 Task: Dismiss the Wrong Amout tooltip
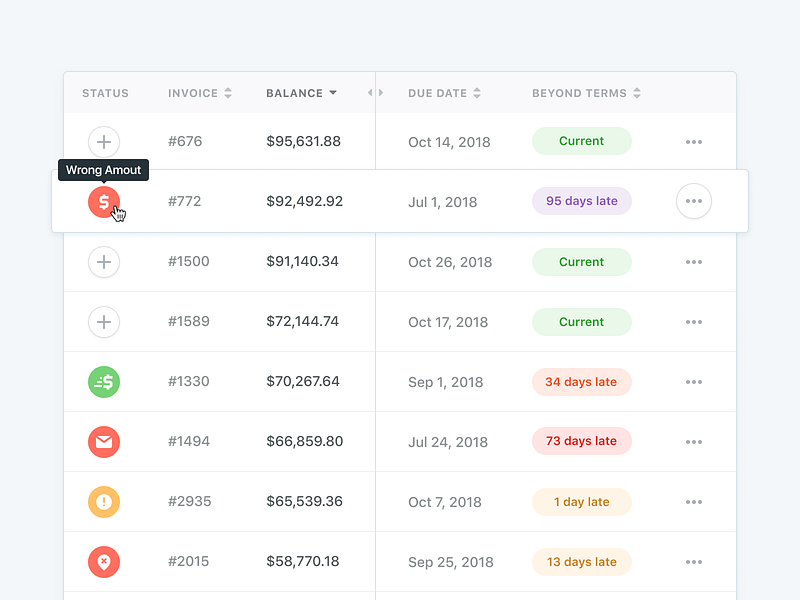click(103, 170)
